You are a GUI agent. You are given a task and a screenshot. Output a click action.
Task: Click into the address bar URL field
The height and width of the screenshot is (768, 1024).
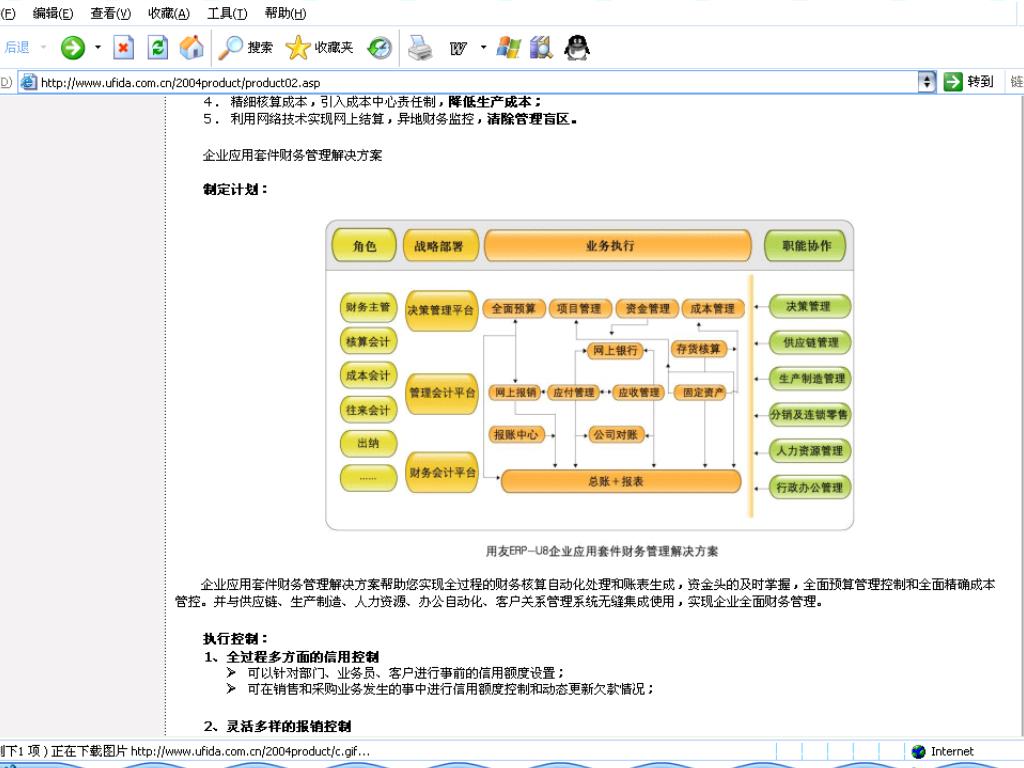coord(478,82)
